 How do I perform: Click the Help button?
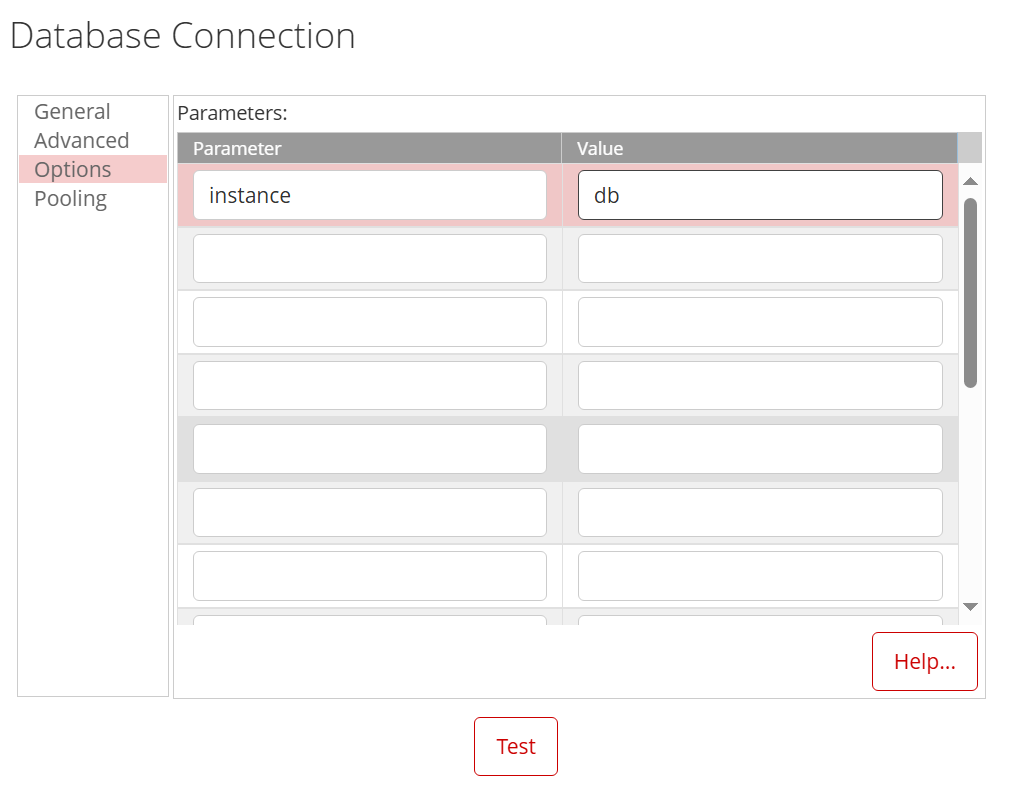[x=924, y=661]
